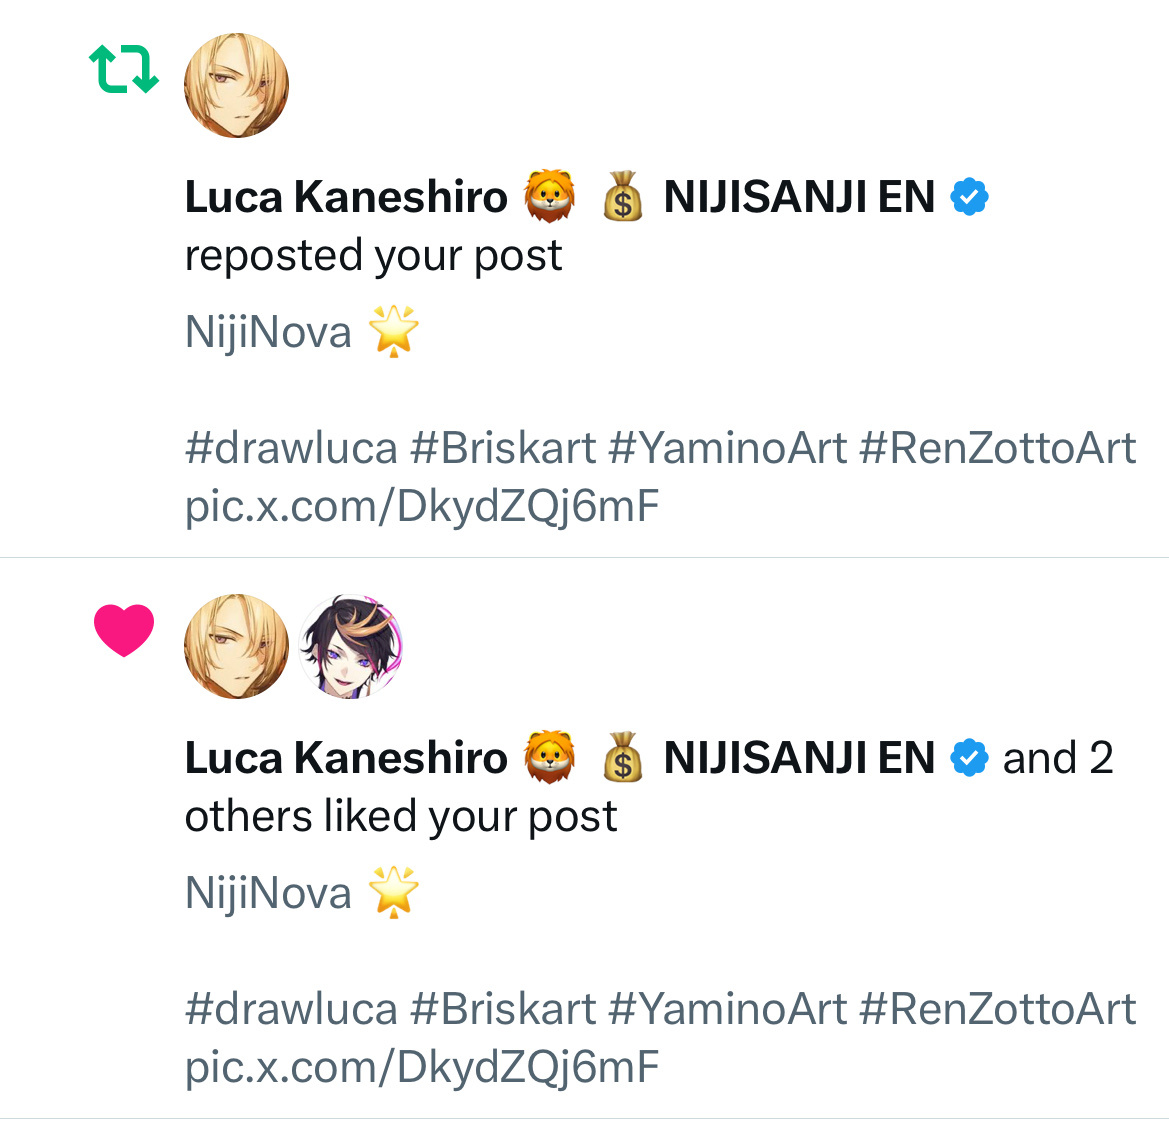Viewport: 1169px width, 1121px height.
Task: Open pic.x.com link in the liked post
Action: 422,1068
